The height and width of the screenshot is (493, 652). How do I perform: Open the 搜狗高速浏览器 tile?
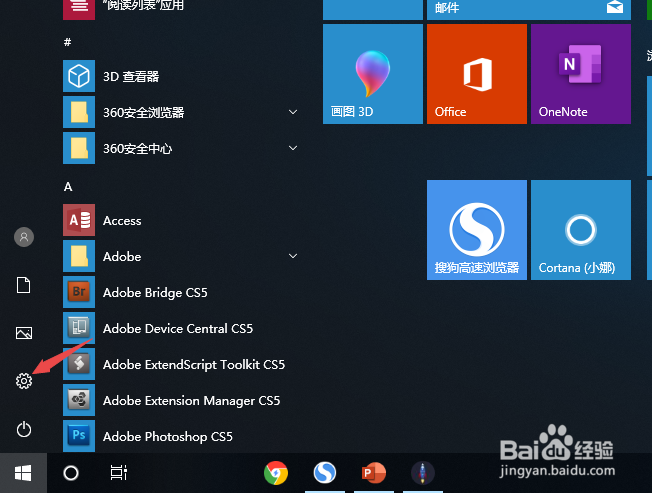[x=477, y=230]
